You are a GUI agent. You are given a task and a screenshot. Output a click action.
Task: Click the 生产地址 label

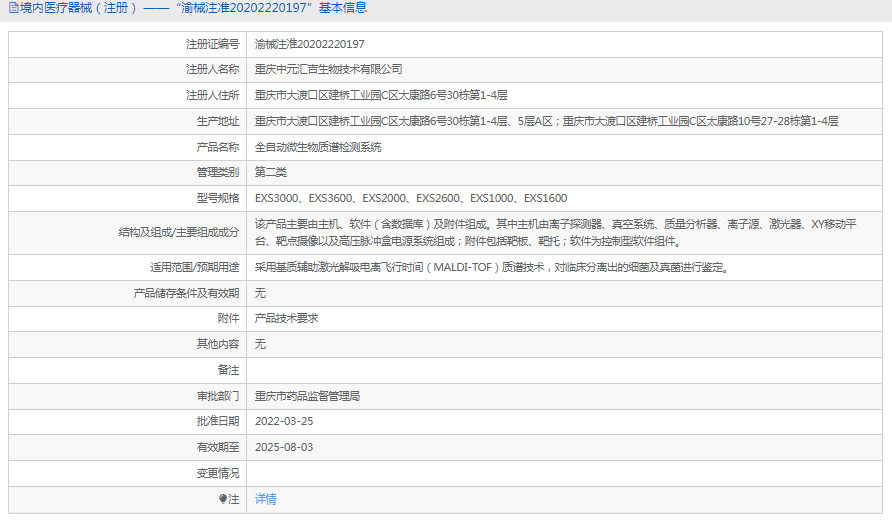(218, 121)
